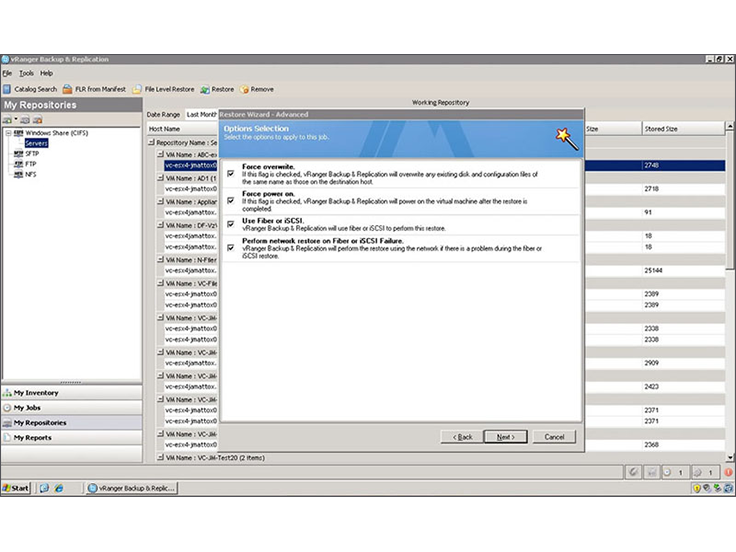Viewport: 736px width, 552px height.
Task: Collapse the VM Name : VC-JM-Test20 group
Action: [x=160, y=457]
